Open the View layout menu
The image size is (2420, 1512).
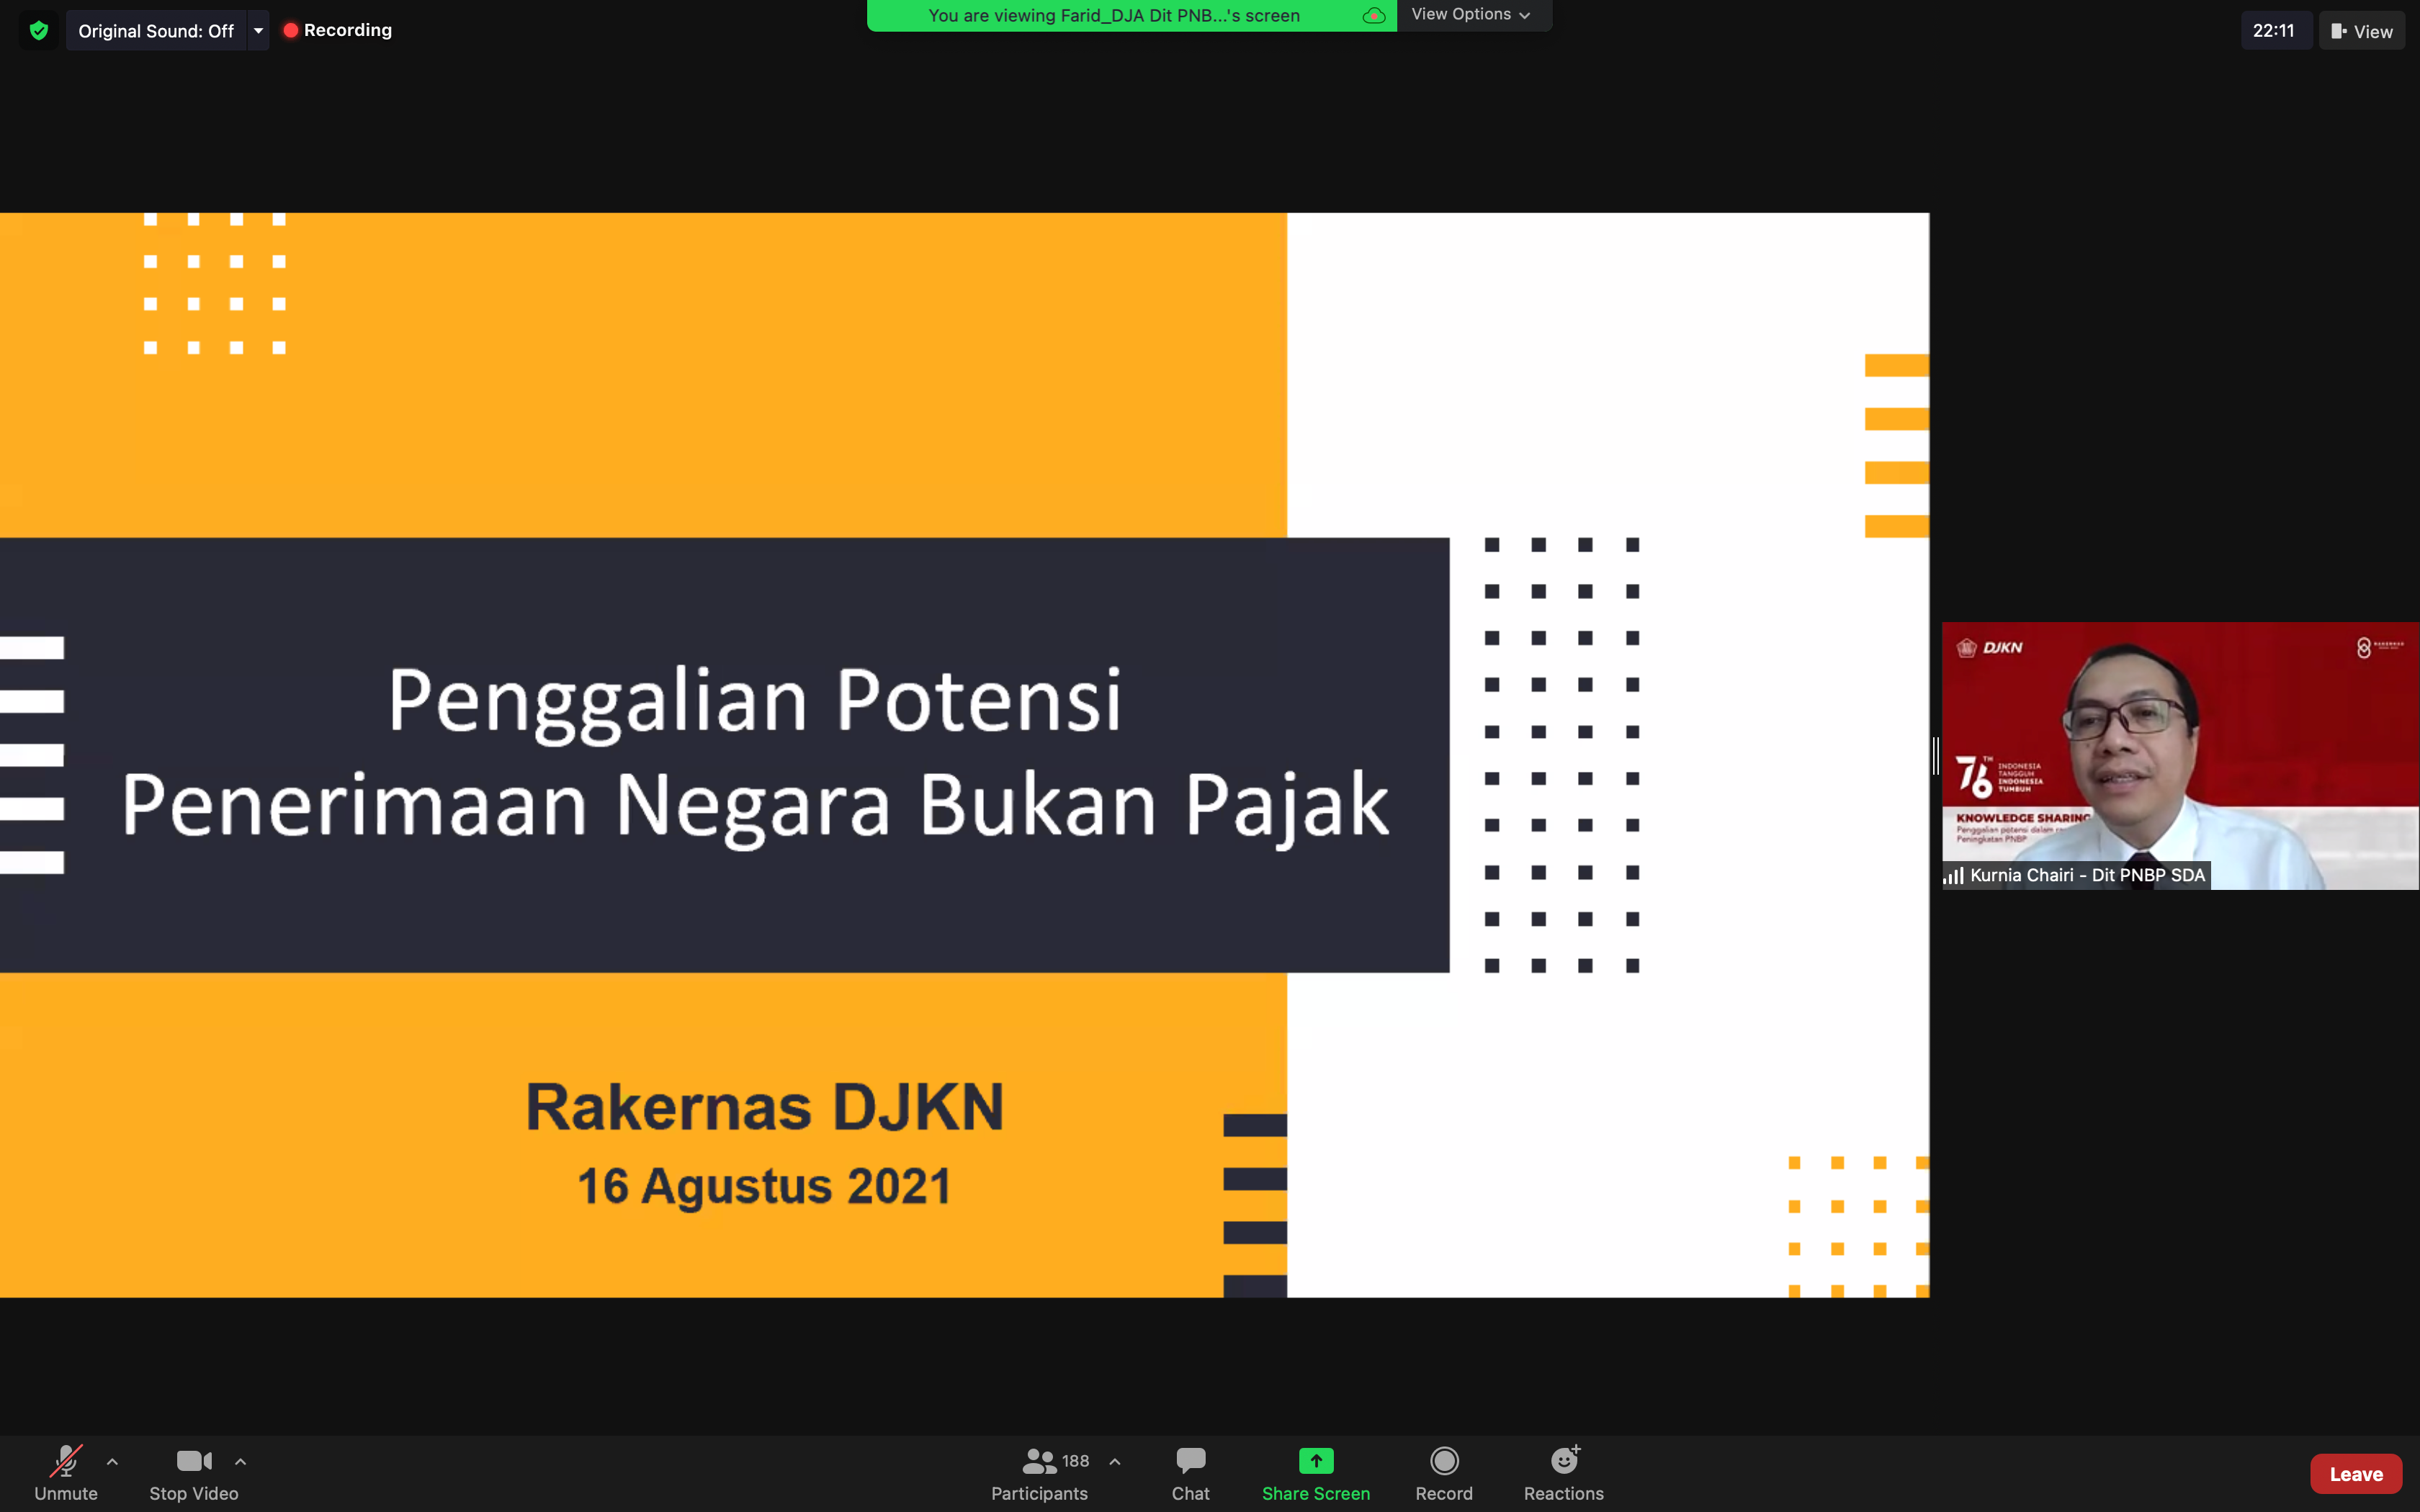coord(2362,31)
